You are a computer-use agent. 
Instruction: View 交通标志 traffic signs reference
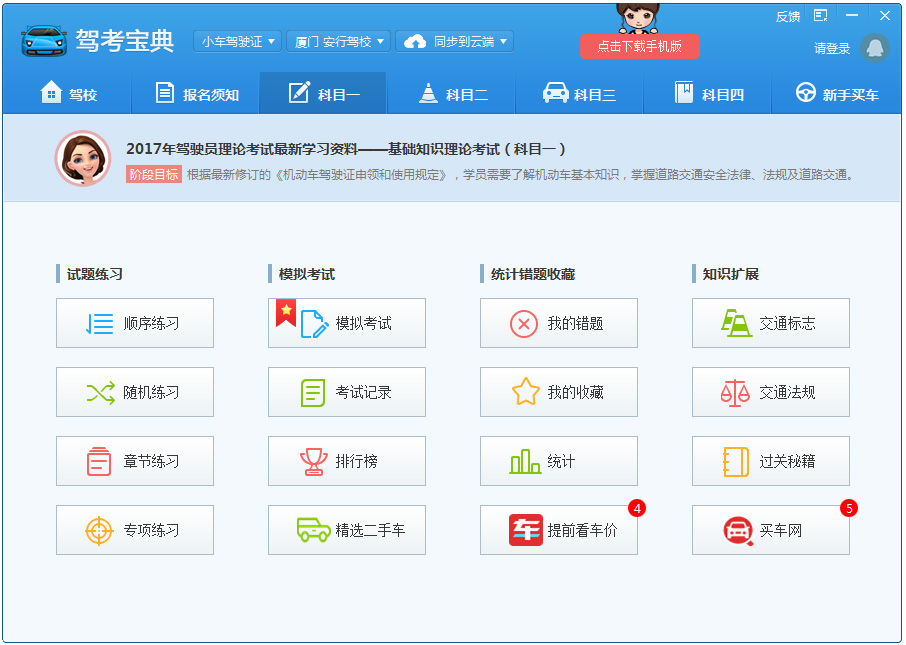770,322
